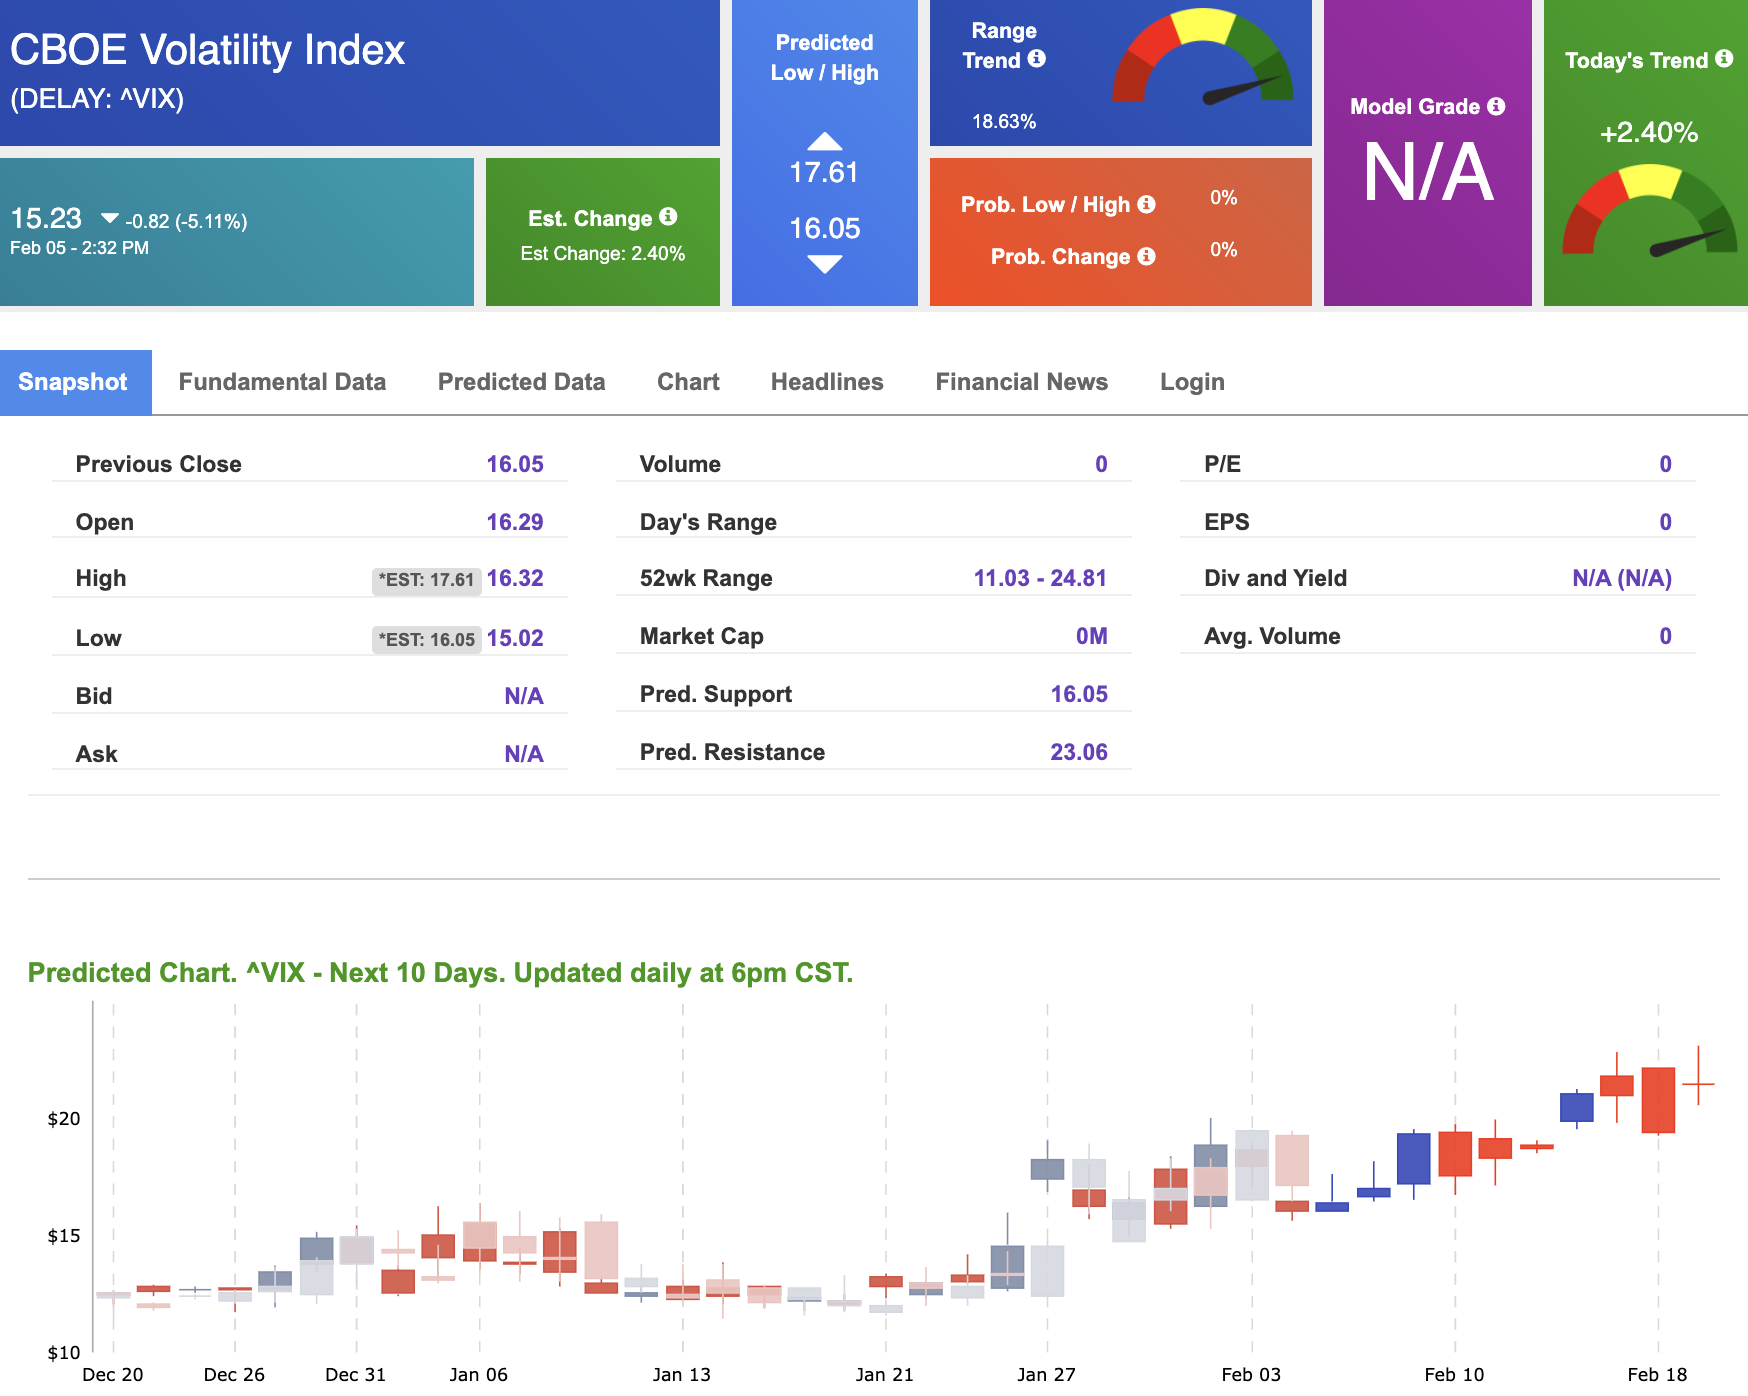Image resolution: width=1748 pixels, height=1396 pixels.
Task: Click the Predicted Chart heading
Action: pos(440,973)
